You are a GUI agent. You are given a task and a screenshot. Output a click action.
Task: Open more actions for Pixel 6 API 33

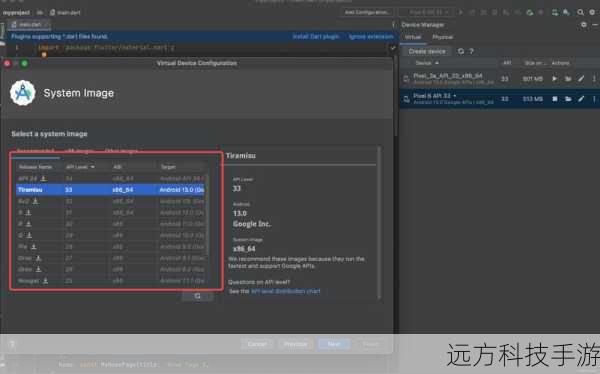(594, 99)
